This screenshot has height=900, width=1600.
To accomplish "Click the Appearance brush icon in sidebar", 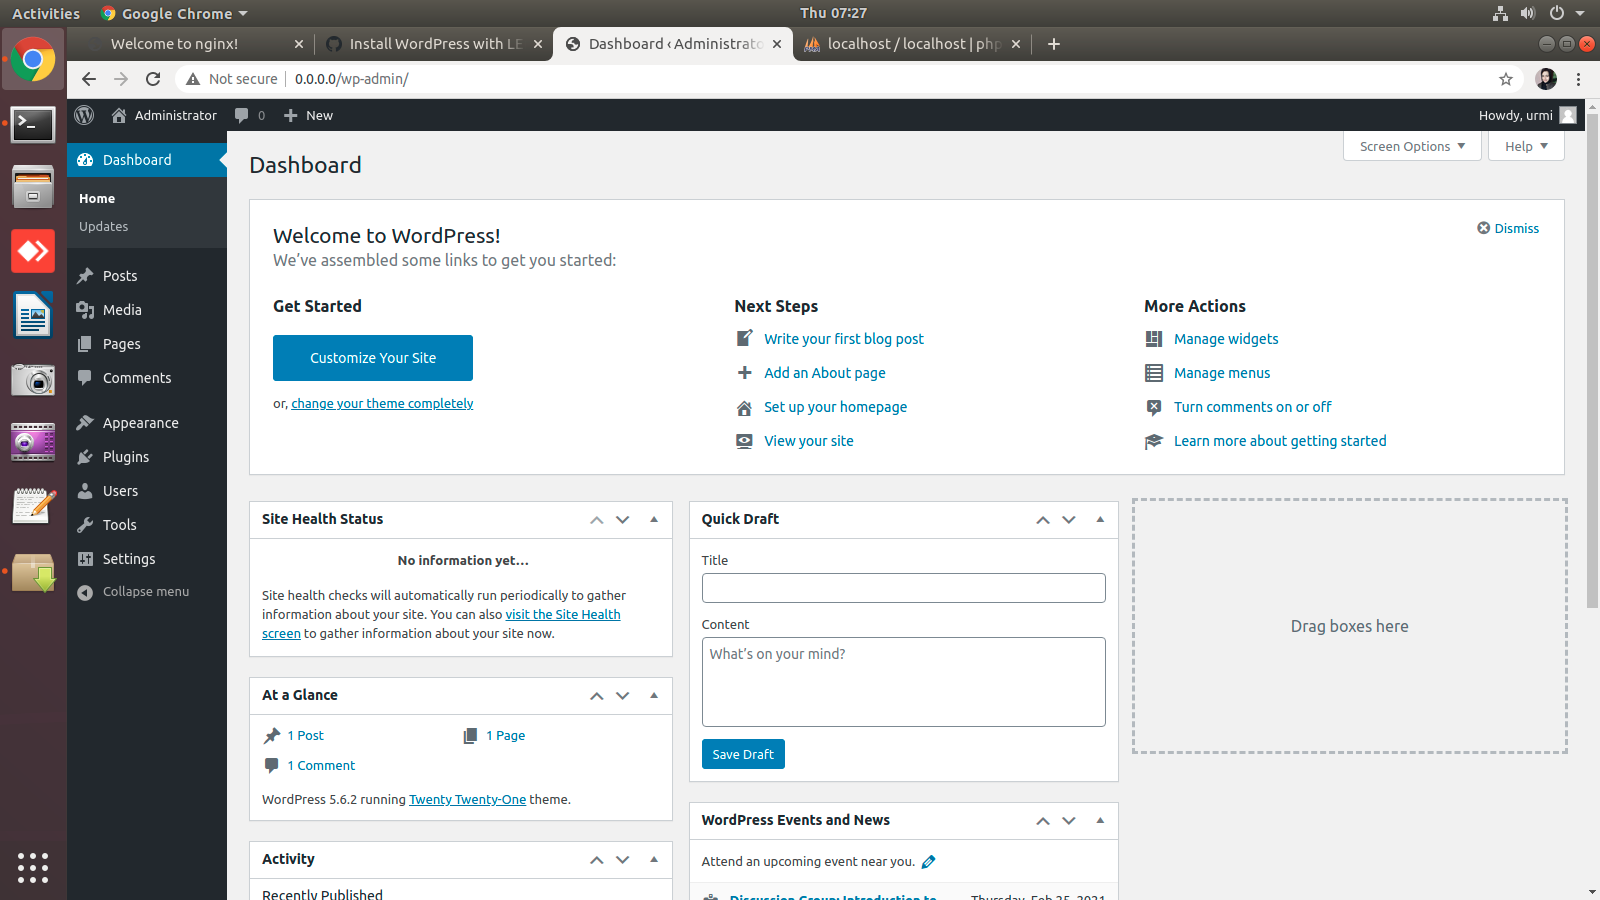I will [85, 423].
